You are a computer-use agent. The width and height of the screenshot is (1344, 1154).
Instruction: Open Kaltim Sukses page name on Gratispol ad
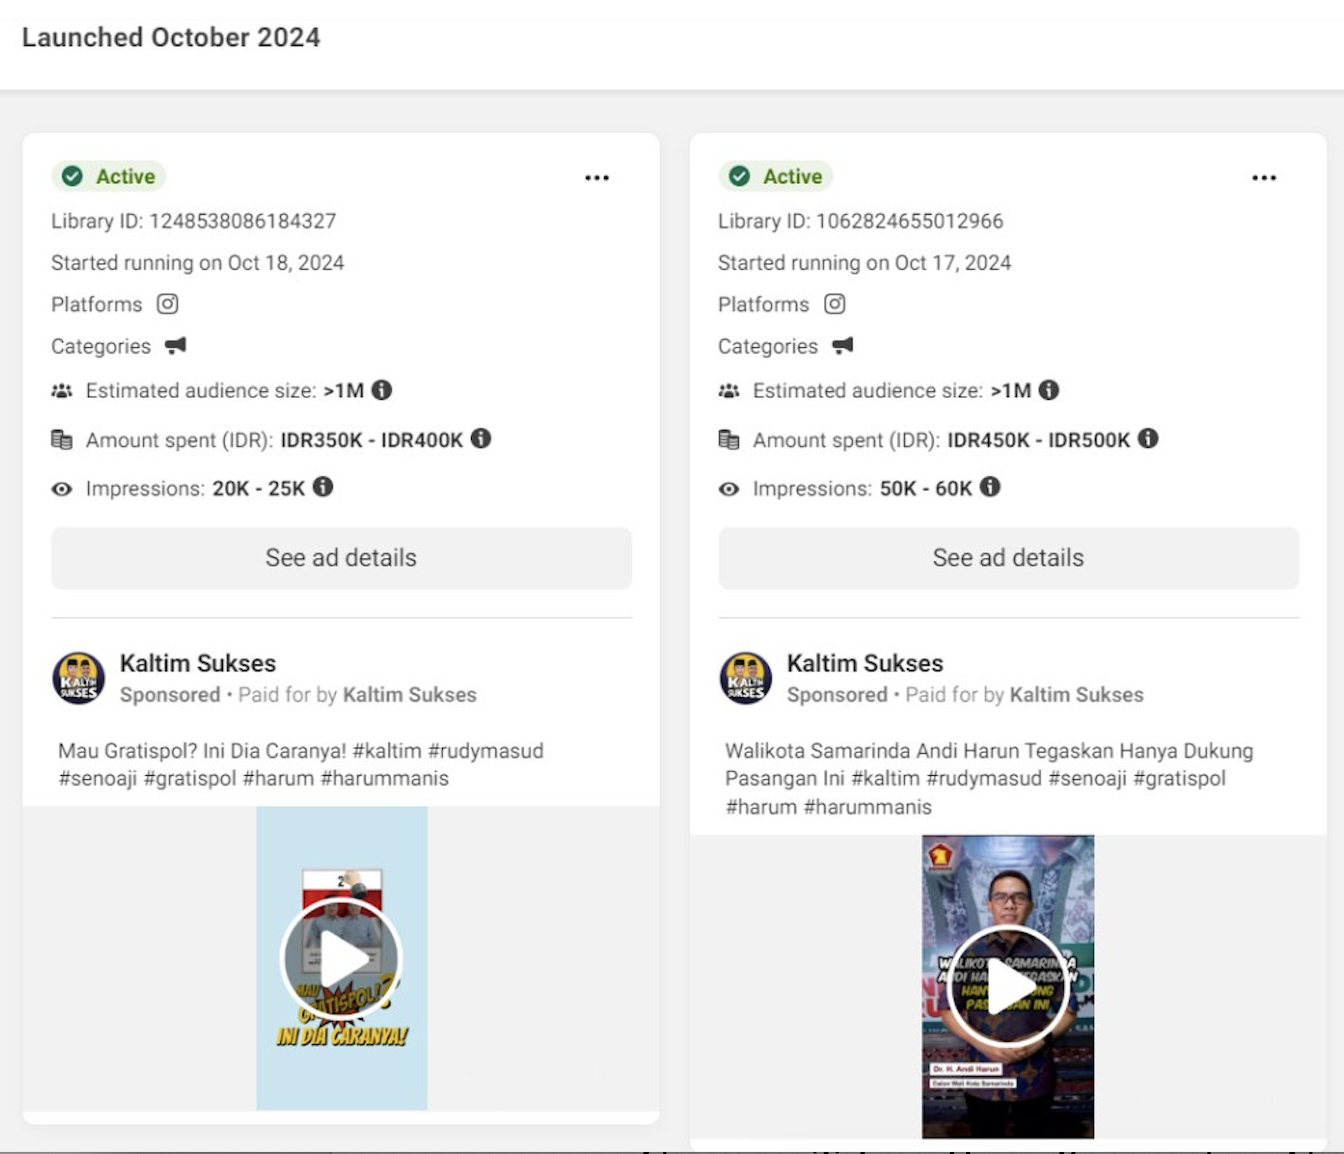tap(198, 663)
